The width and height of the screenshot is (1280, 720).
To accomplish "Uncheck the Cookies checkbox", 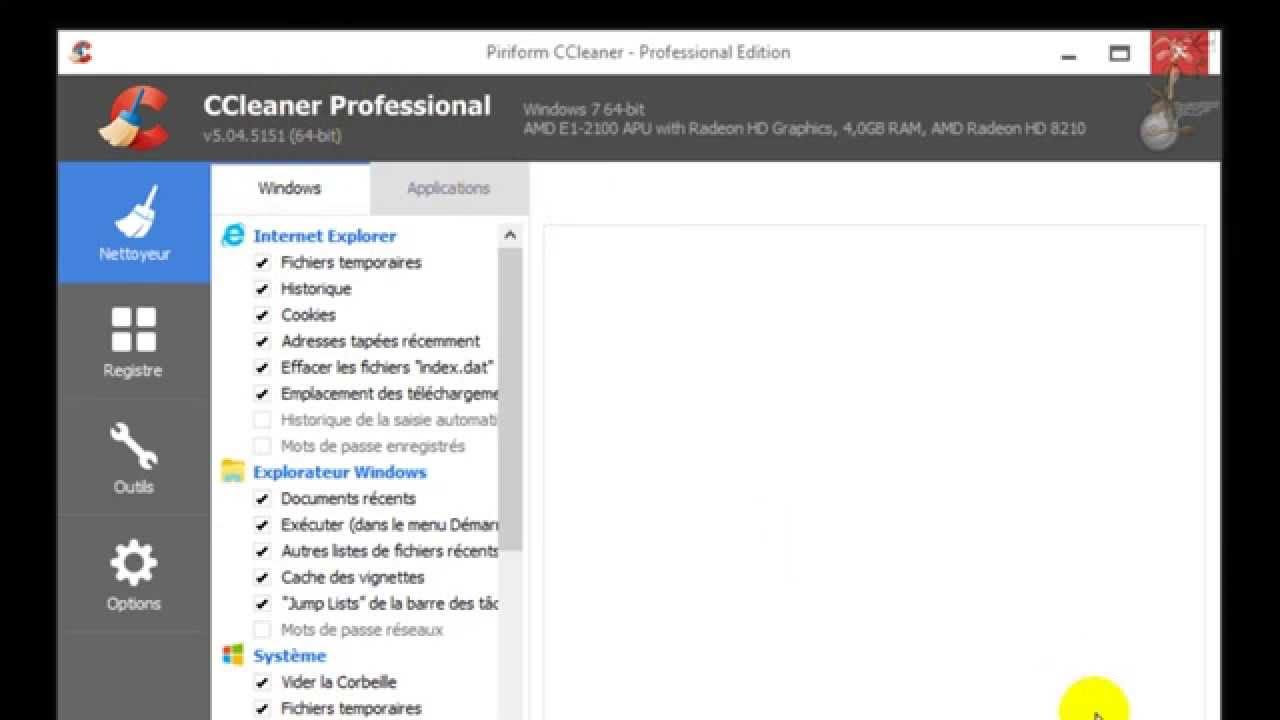I will (x=262, y=315).
